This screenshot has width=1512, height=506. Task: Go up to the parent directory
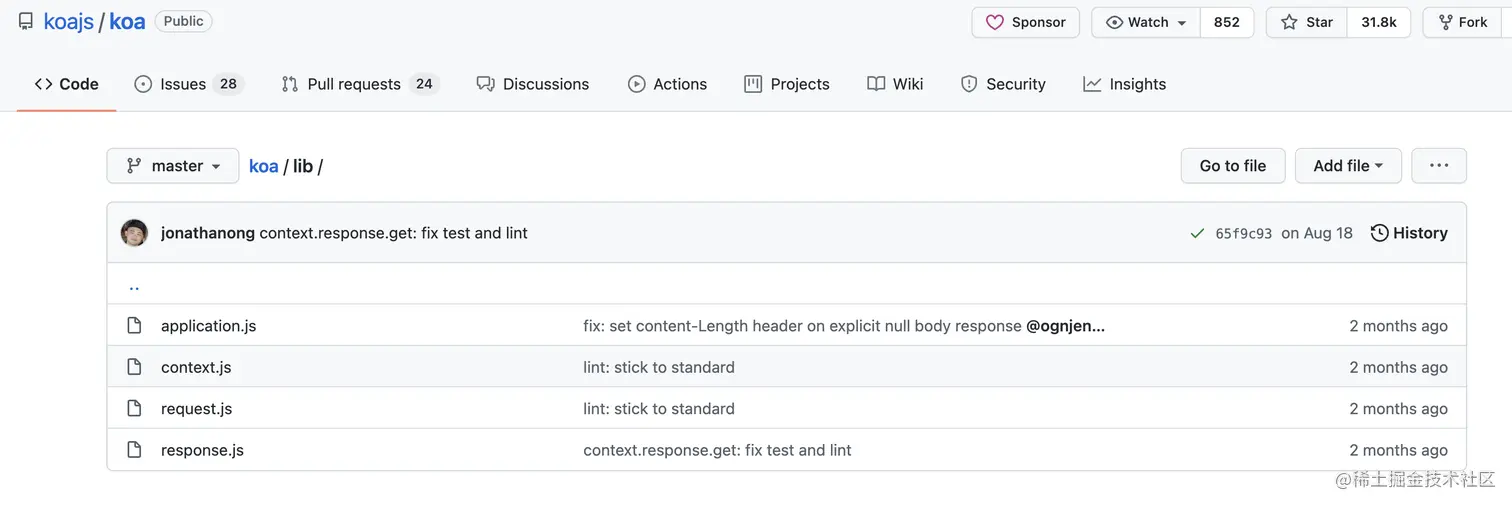134,285
